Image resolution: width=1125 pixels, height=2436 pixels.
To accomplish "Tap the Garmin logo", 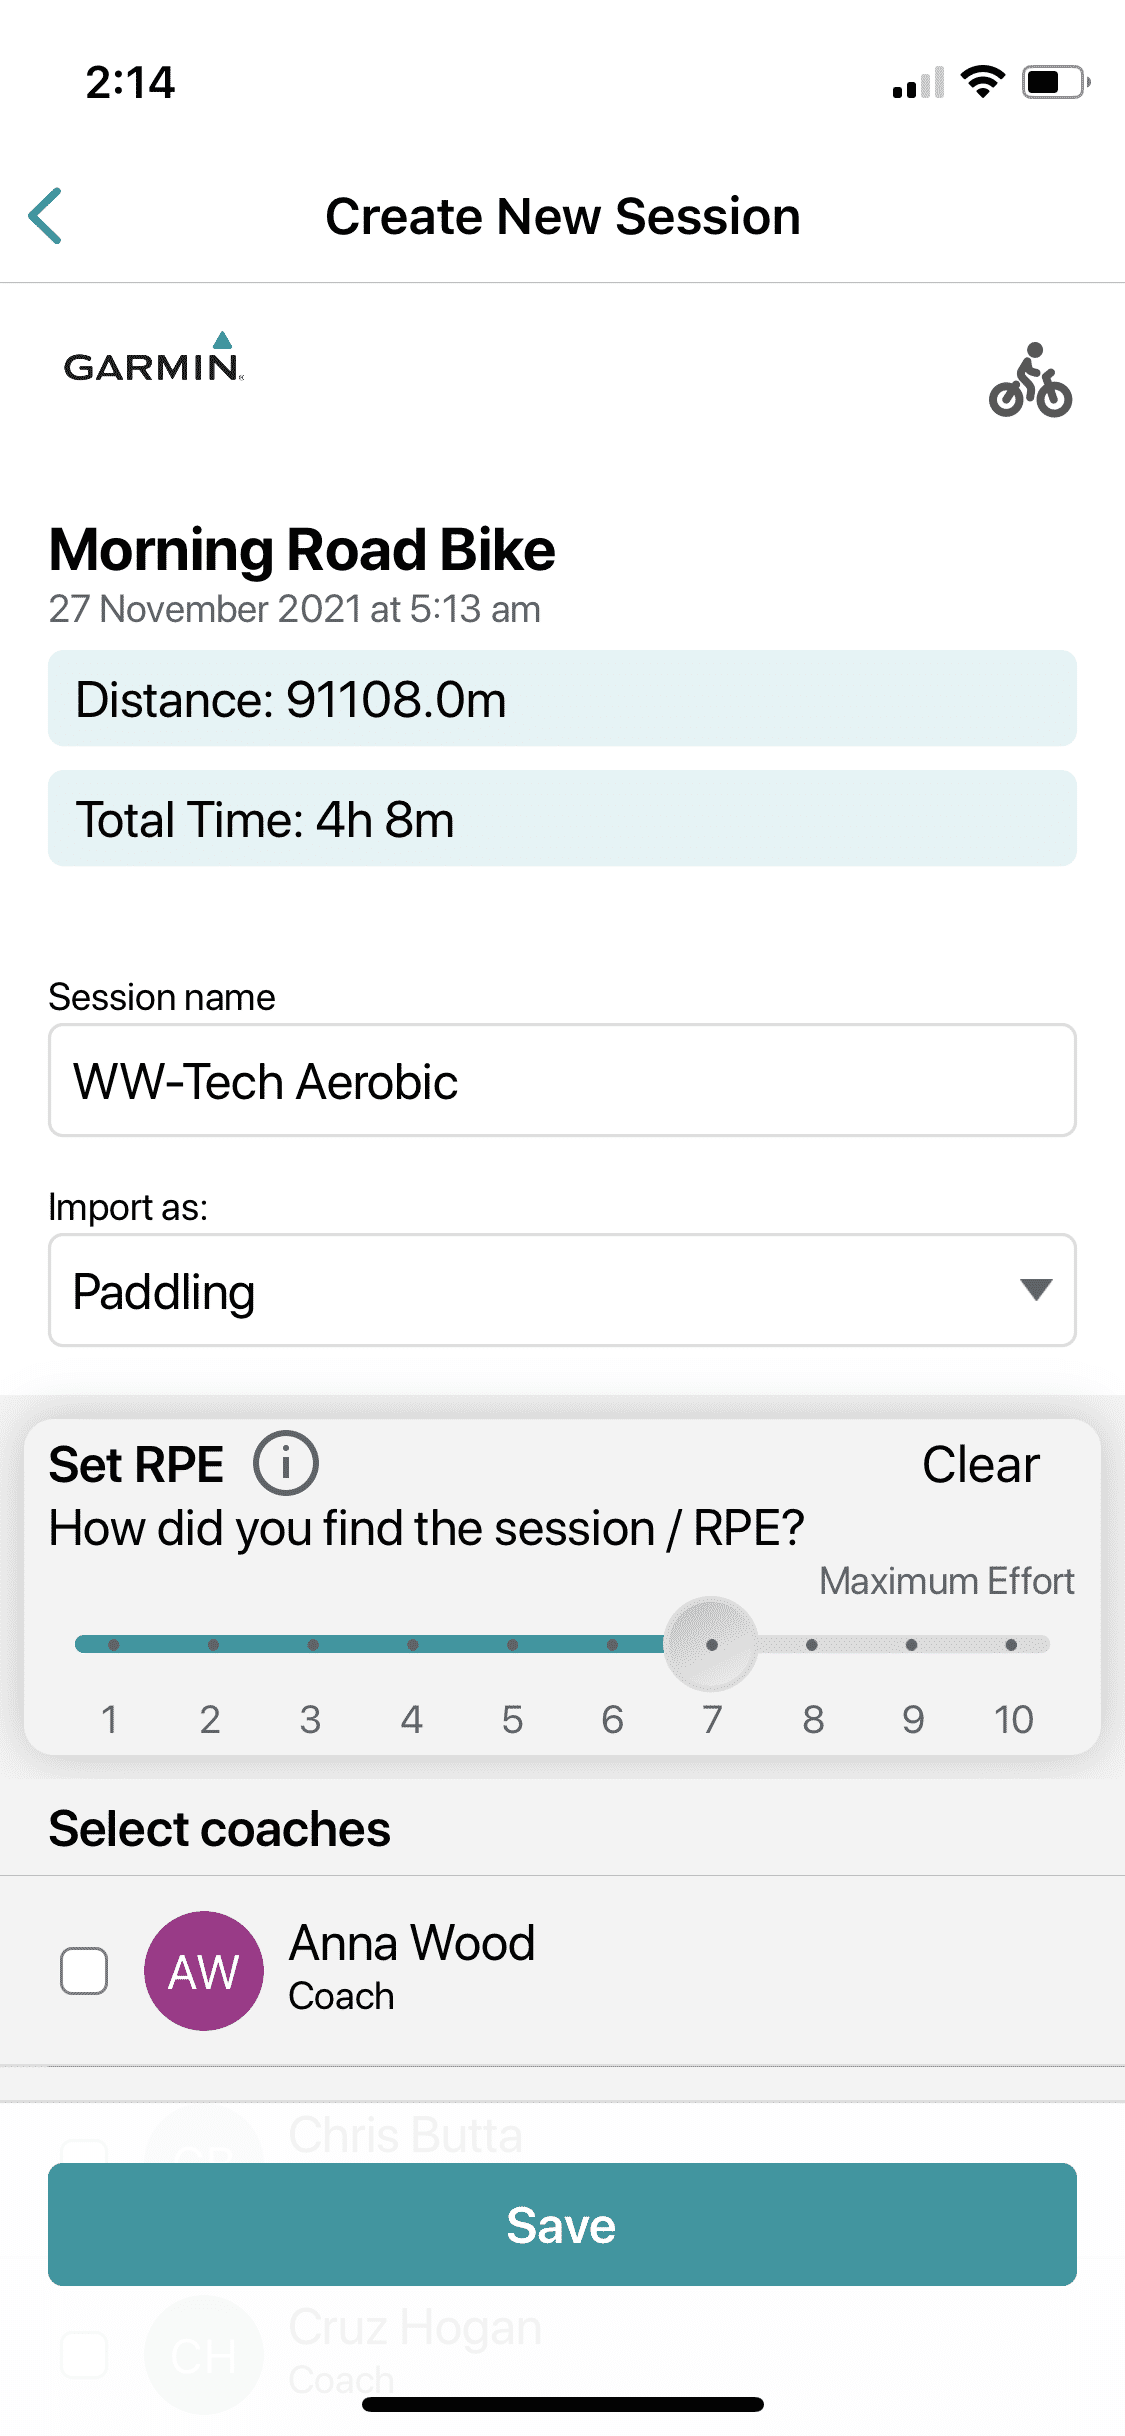I will [x=153, y=357].
